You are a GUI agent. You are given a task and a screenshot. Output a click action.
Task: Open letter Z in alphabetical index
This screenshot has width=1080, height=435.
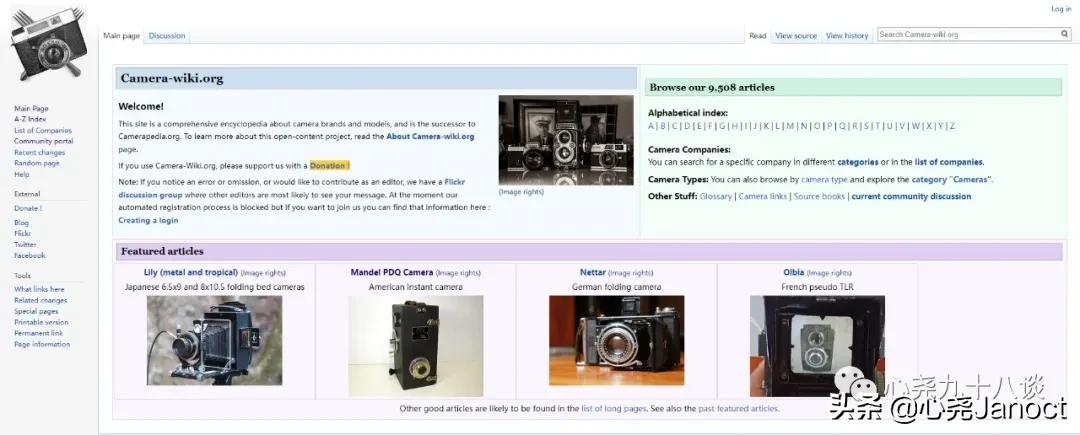(x=952, y=126)
